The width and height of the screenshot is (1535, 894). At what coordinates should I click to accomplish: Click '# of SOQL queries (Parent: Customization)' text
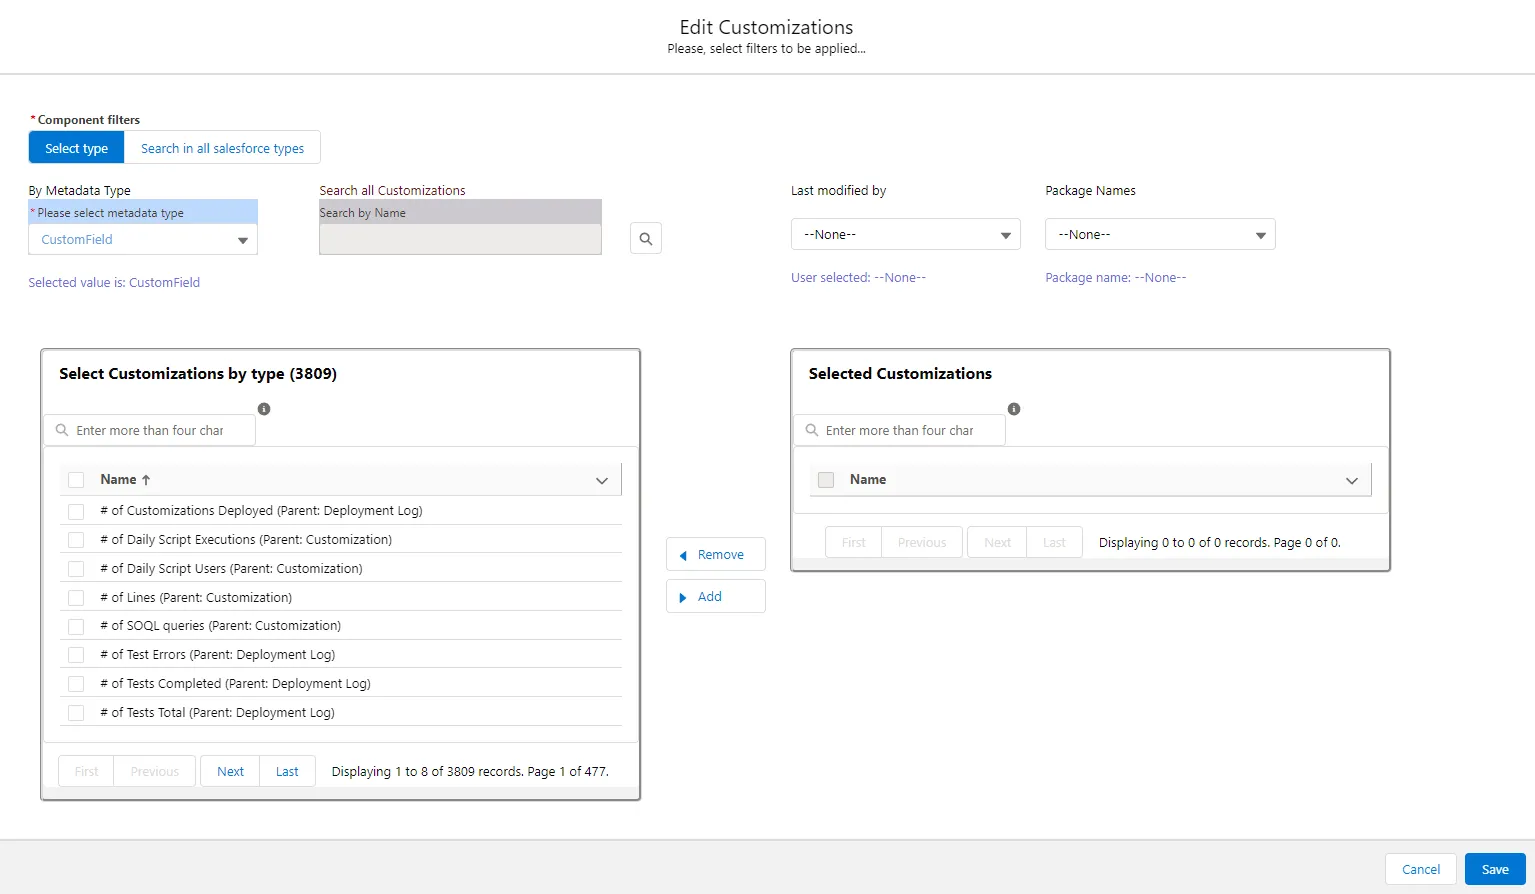(x=220, y=626)
